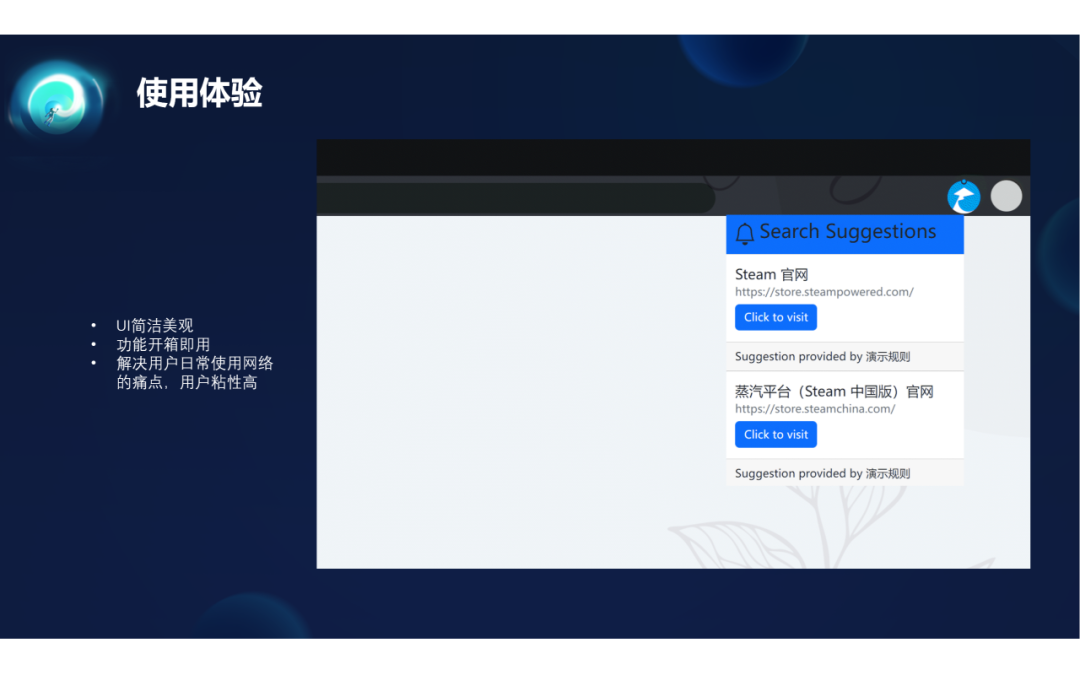Image resolution: width=1080 pixels, height=675 pixels.
Task: Select the Steam 官网 suggestion title
Action: (x=771, y=274)
